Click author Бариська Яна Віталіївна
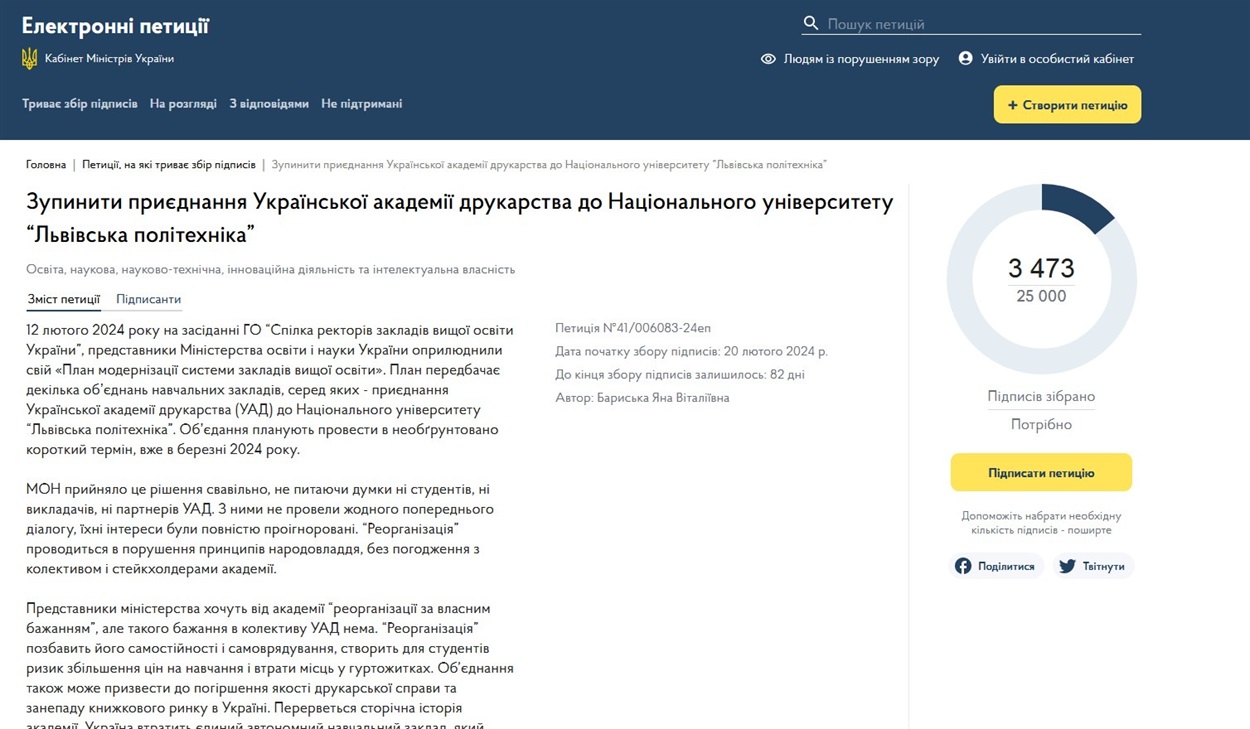 click(642, 398)
